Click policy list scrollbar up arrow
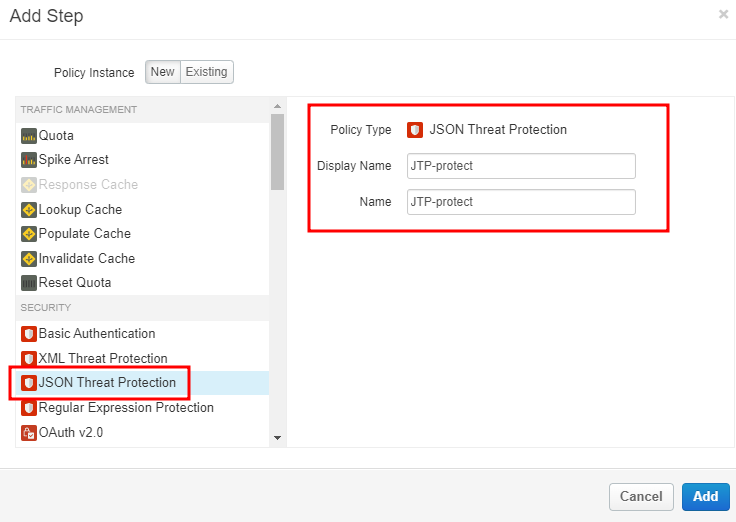This screenshot has height=522, width=736. click(x=277, y=106)
